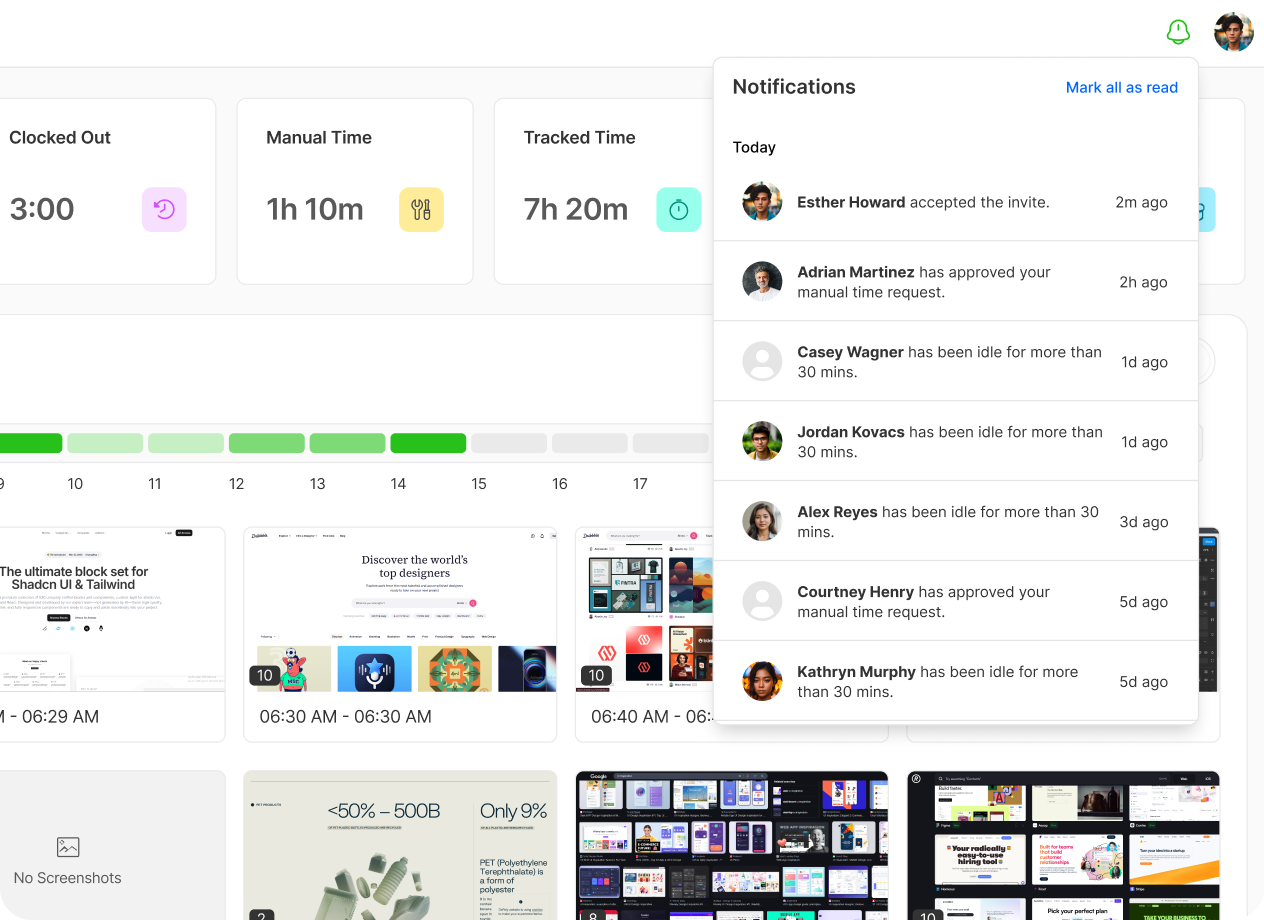Click Esther Howard's avatar in notifications
The height and width of the screenshot is (920, 1264).
(x=762, y=202)
